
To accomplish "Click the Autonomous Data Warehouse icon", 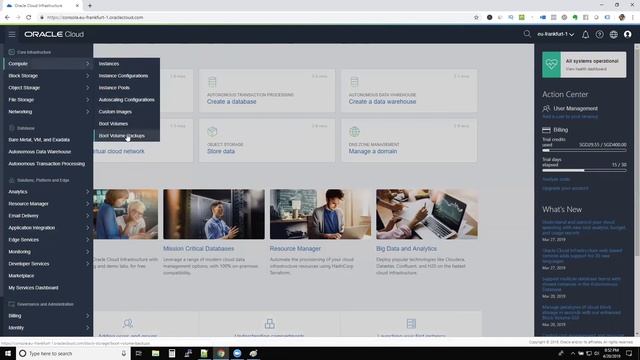I will 354,82.
